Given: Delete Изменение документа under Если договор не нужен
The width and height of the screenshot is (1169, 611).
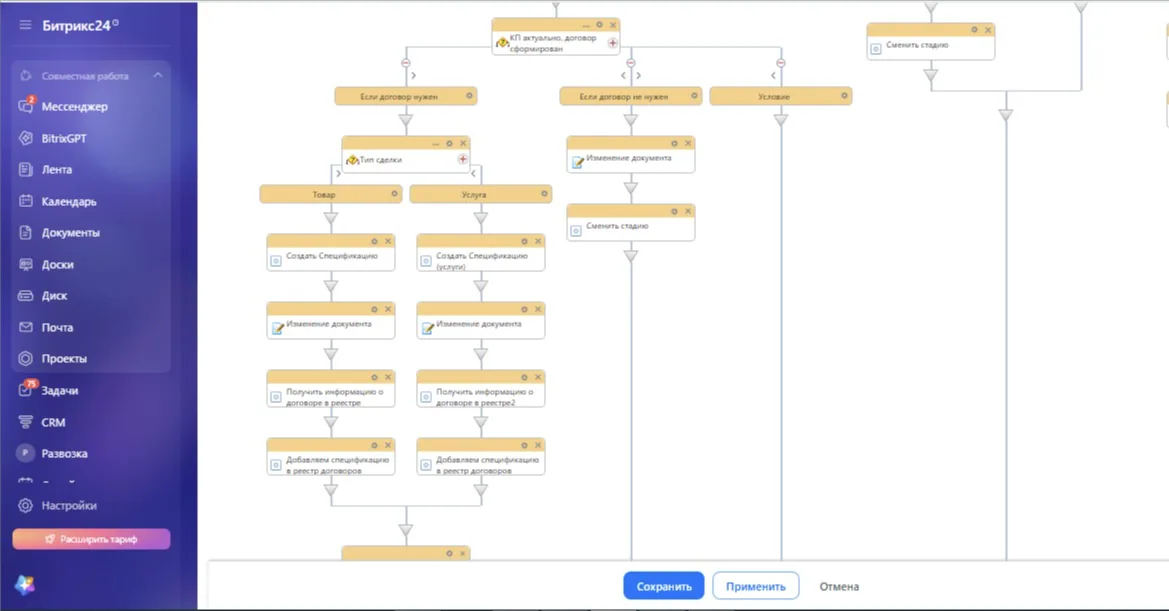Looking at the screenshot, I should coord(688,143).
